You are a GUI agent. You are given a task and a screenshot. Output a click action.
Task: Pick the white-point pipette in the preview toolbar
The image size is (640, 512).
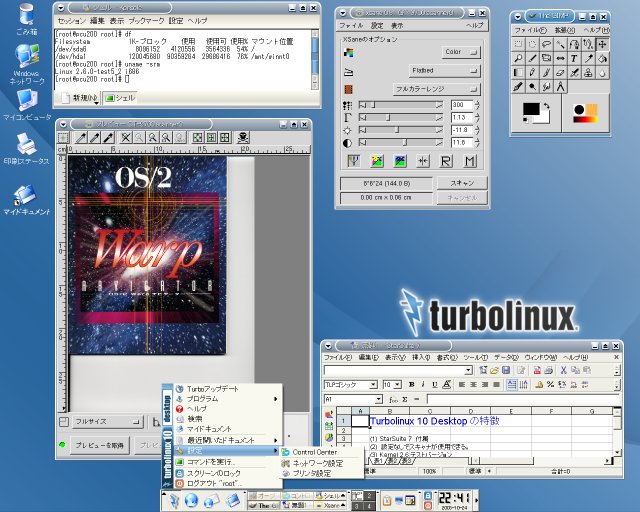[x=81, y=138]
